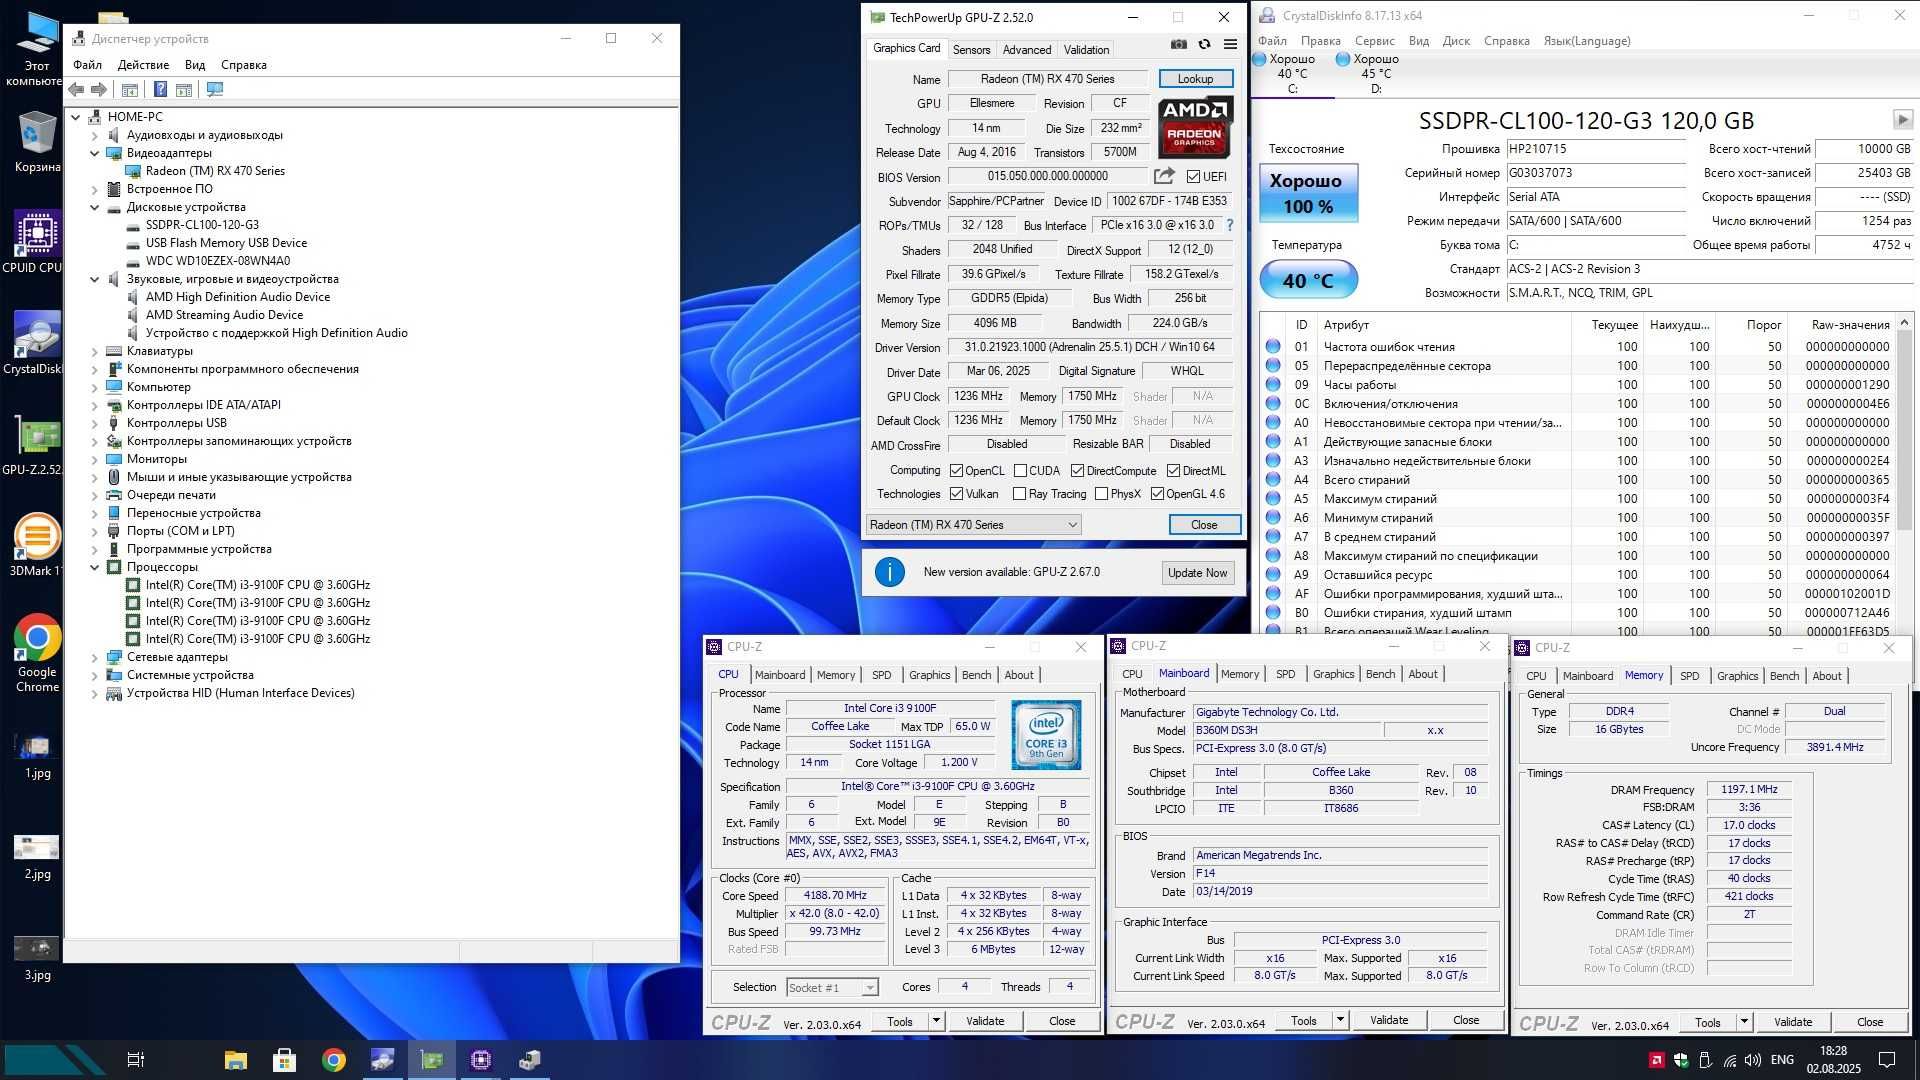Open the Google Chrome desktop icon
Screen dimensions: 1920x1080
[37, 653]
